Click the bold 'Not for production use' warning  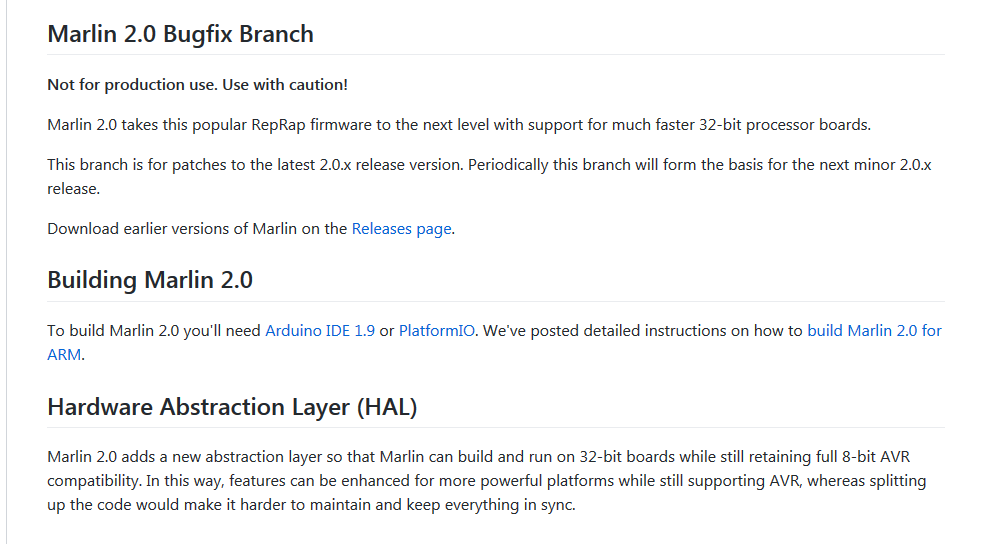click(198, 85)
